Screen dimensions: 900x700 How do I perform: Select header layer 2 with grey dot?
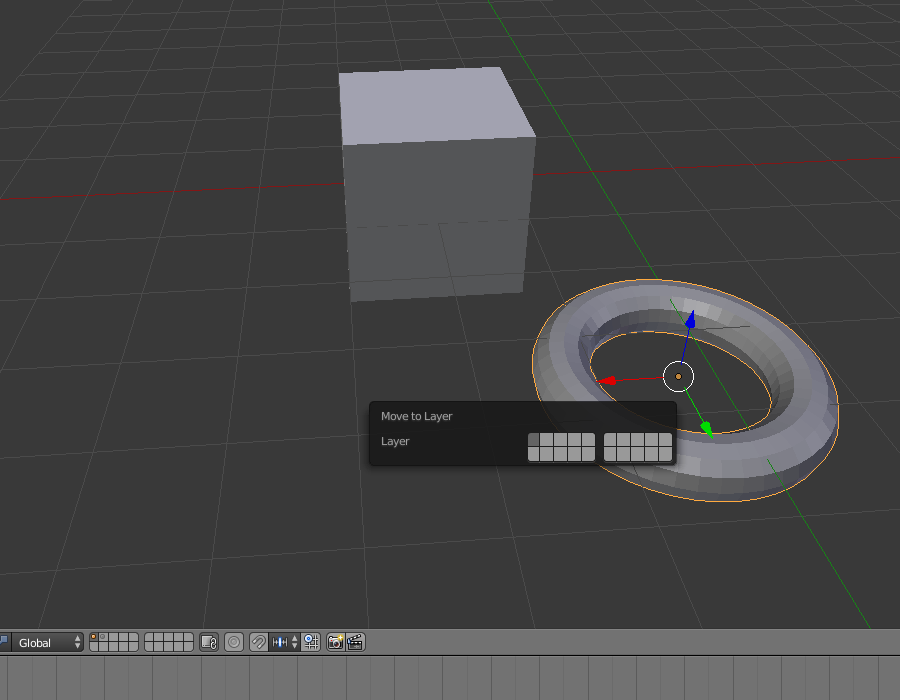[104, 638]
